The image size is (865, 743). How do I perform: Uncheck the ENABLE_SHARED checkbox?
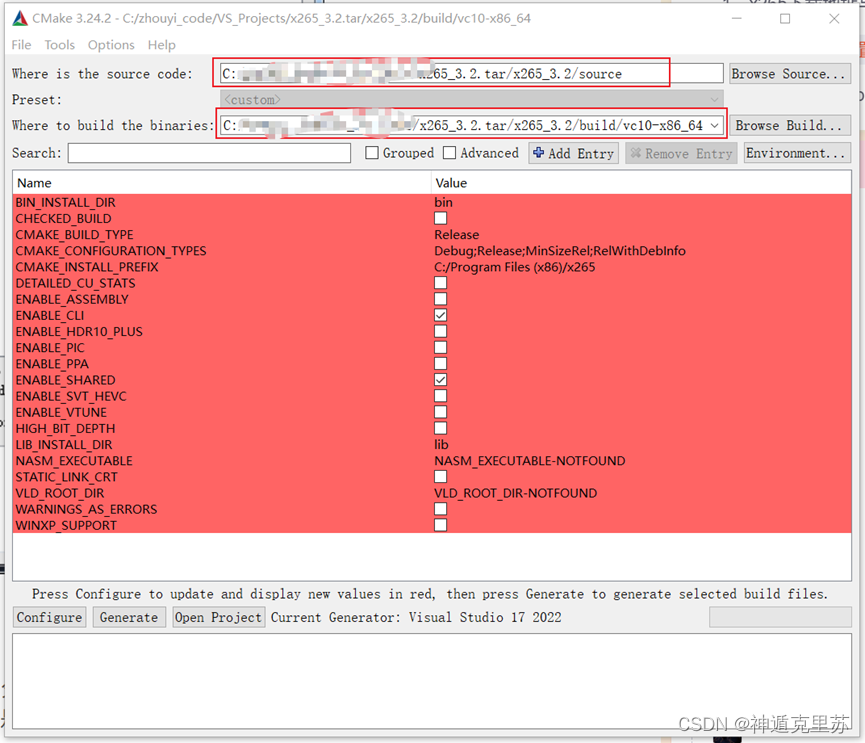click(440, 379)
